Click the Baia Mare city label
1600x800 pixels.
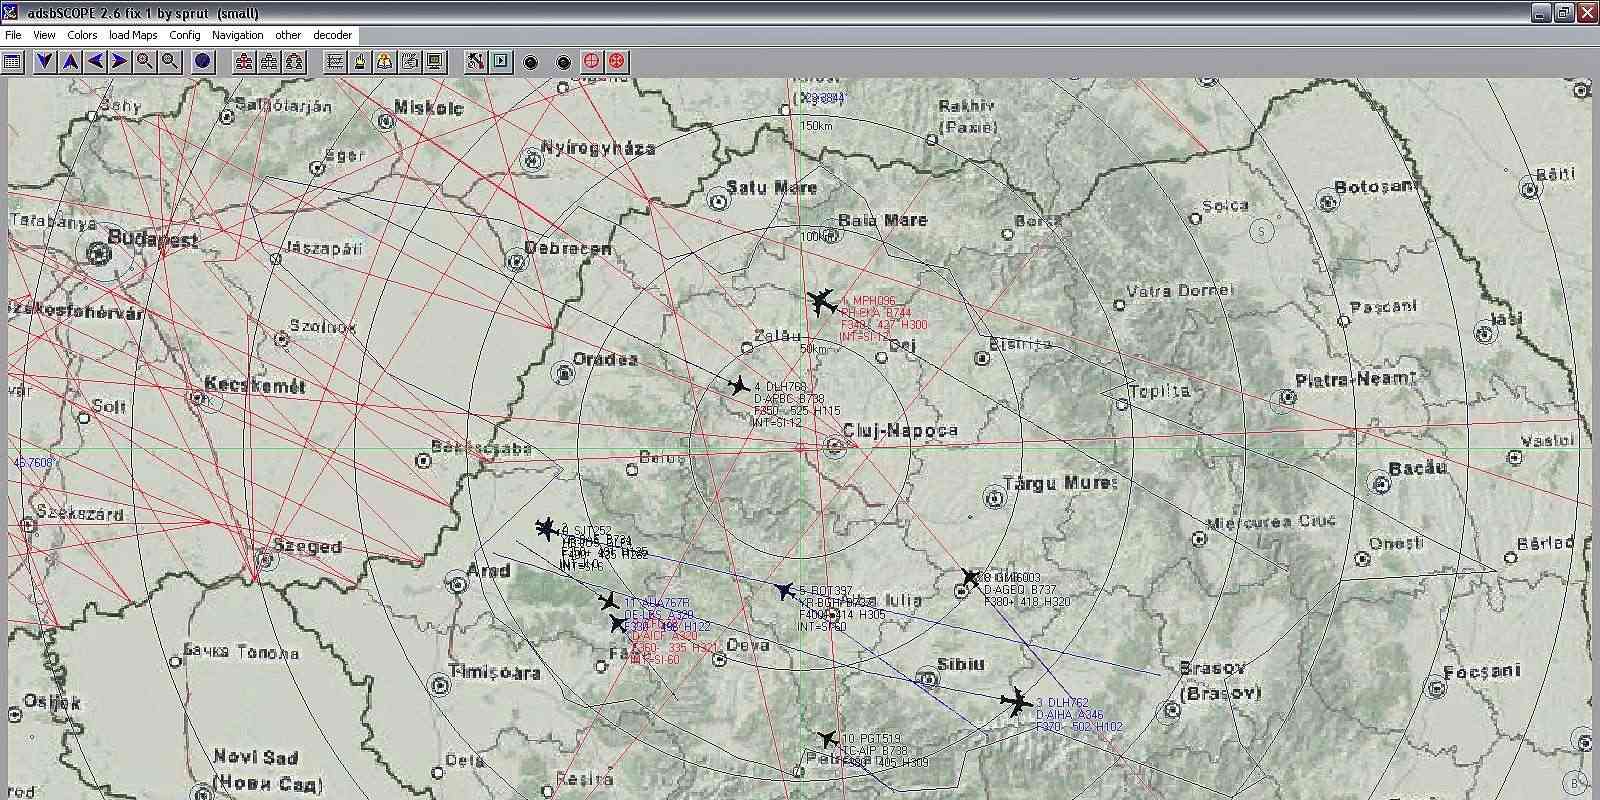click(x=882, y=220)
